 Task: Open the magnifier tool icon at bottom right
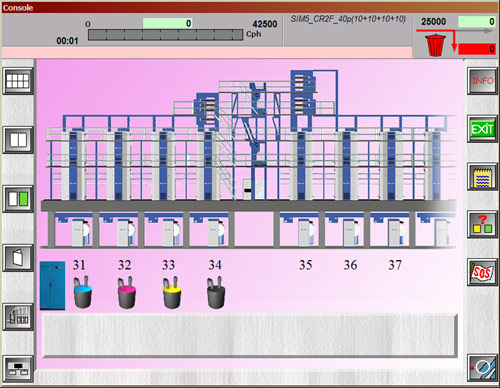click(x=482, y=368)
